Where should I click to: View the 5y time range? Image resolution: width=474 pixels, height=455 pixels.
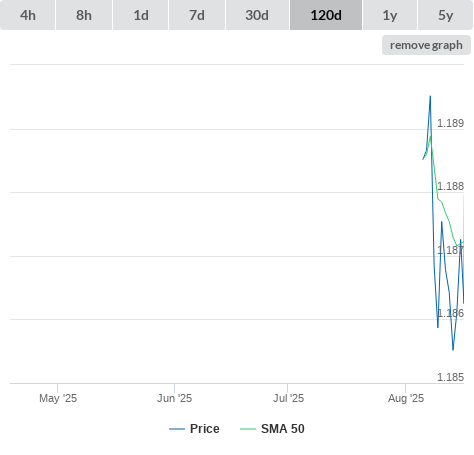coord(445,15)
